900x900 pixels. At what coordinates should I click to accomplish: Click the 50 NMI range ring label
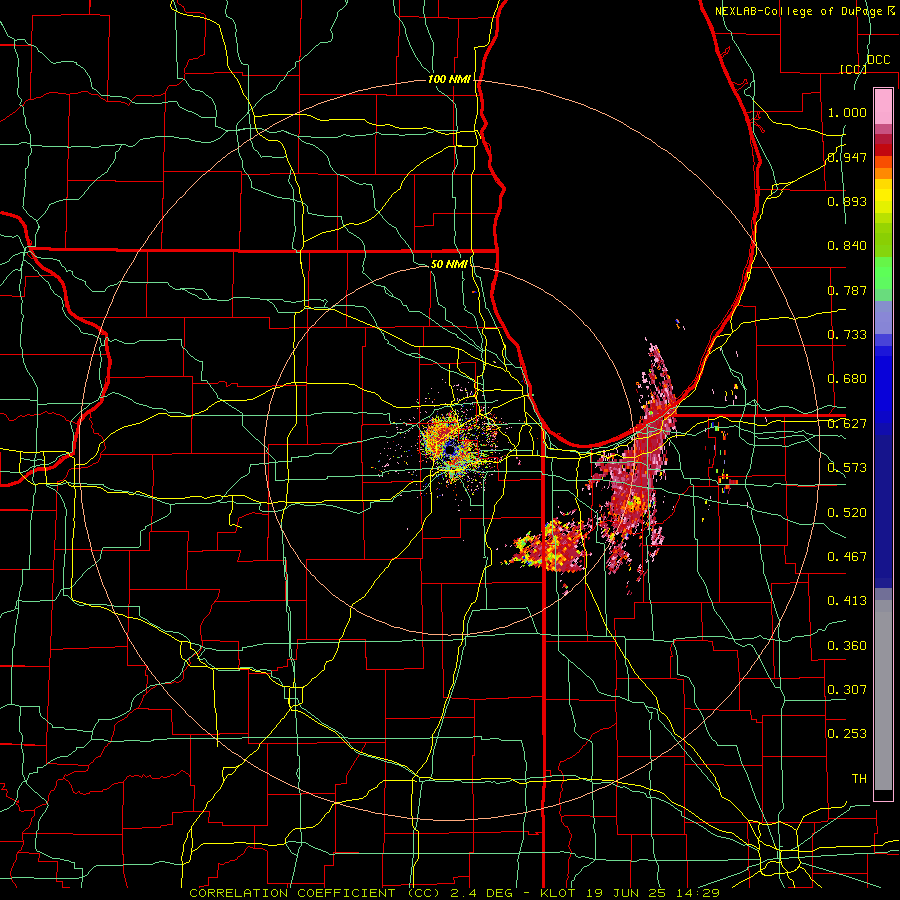coord(449,264)
